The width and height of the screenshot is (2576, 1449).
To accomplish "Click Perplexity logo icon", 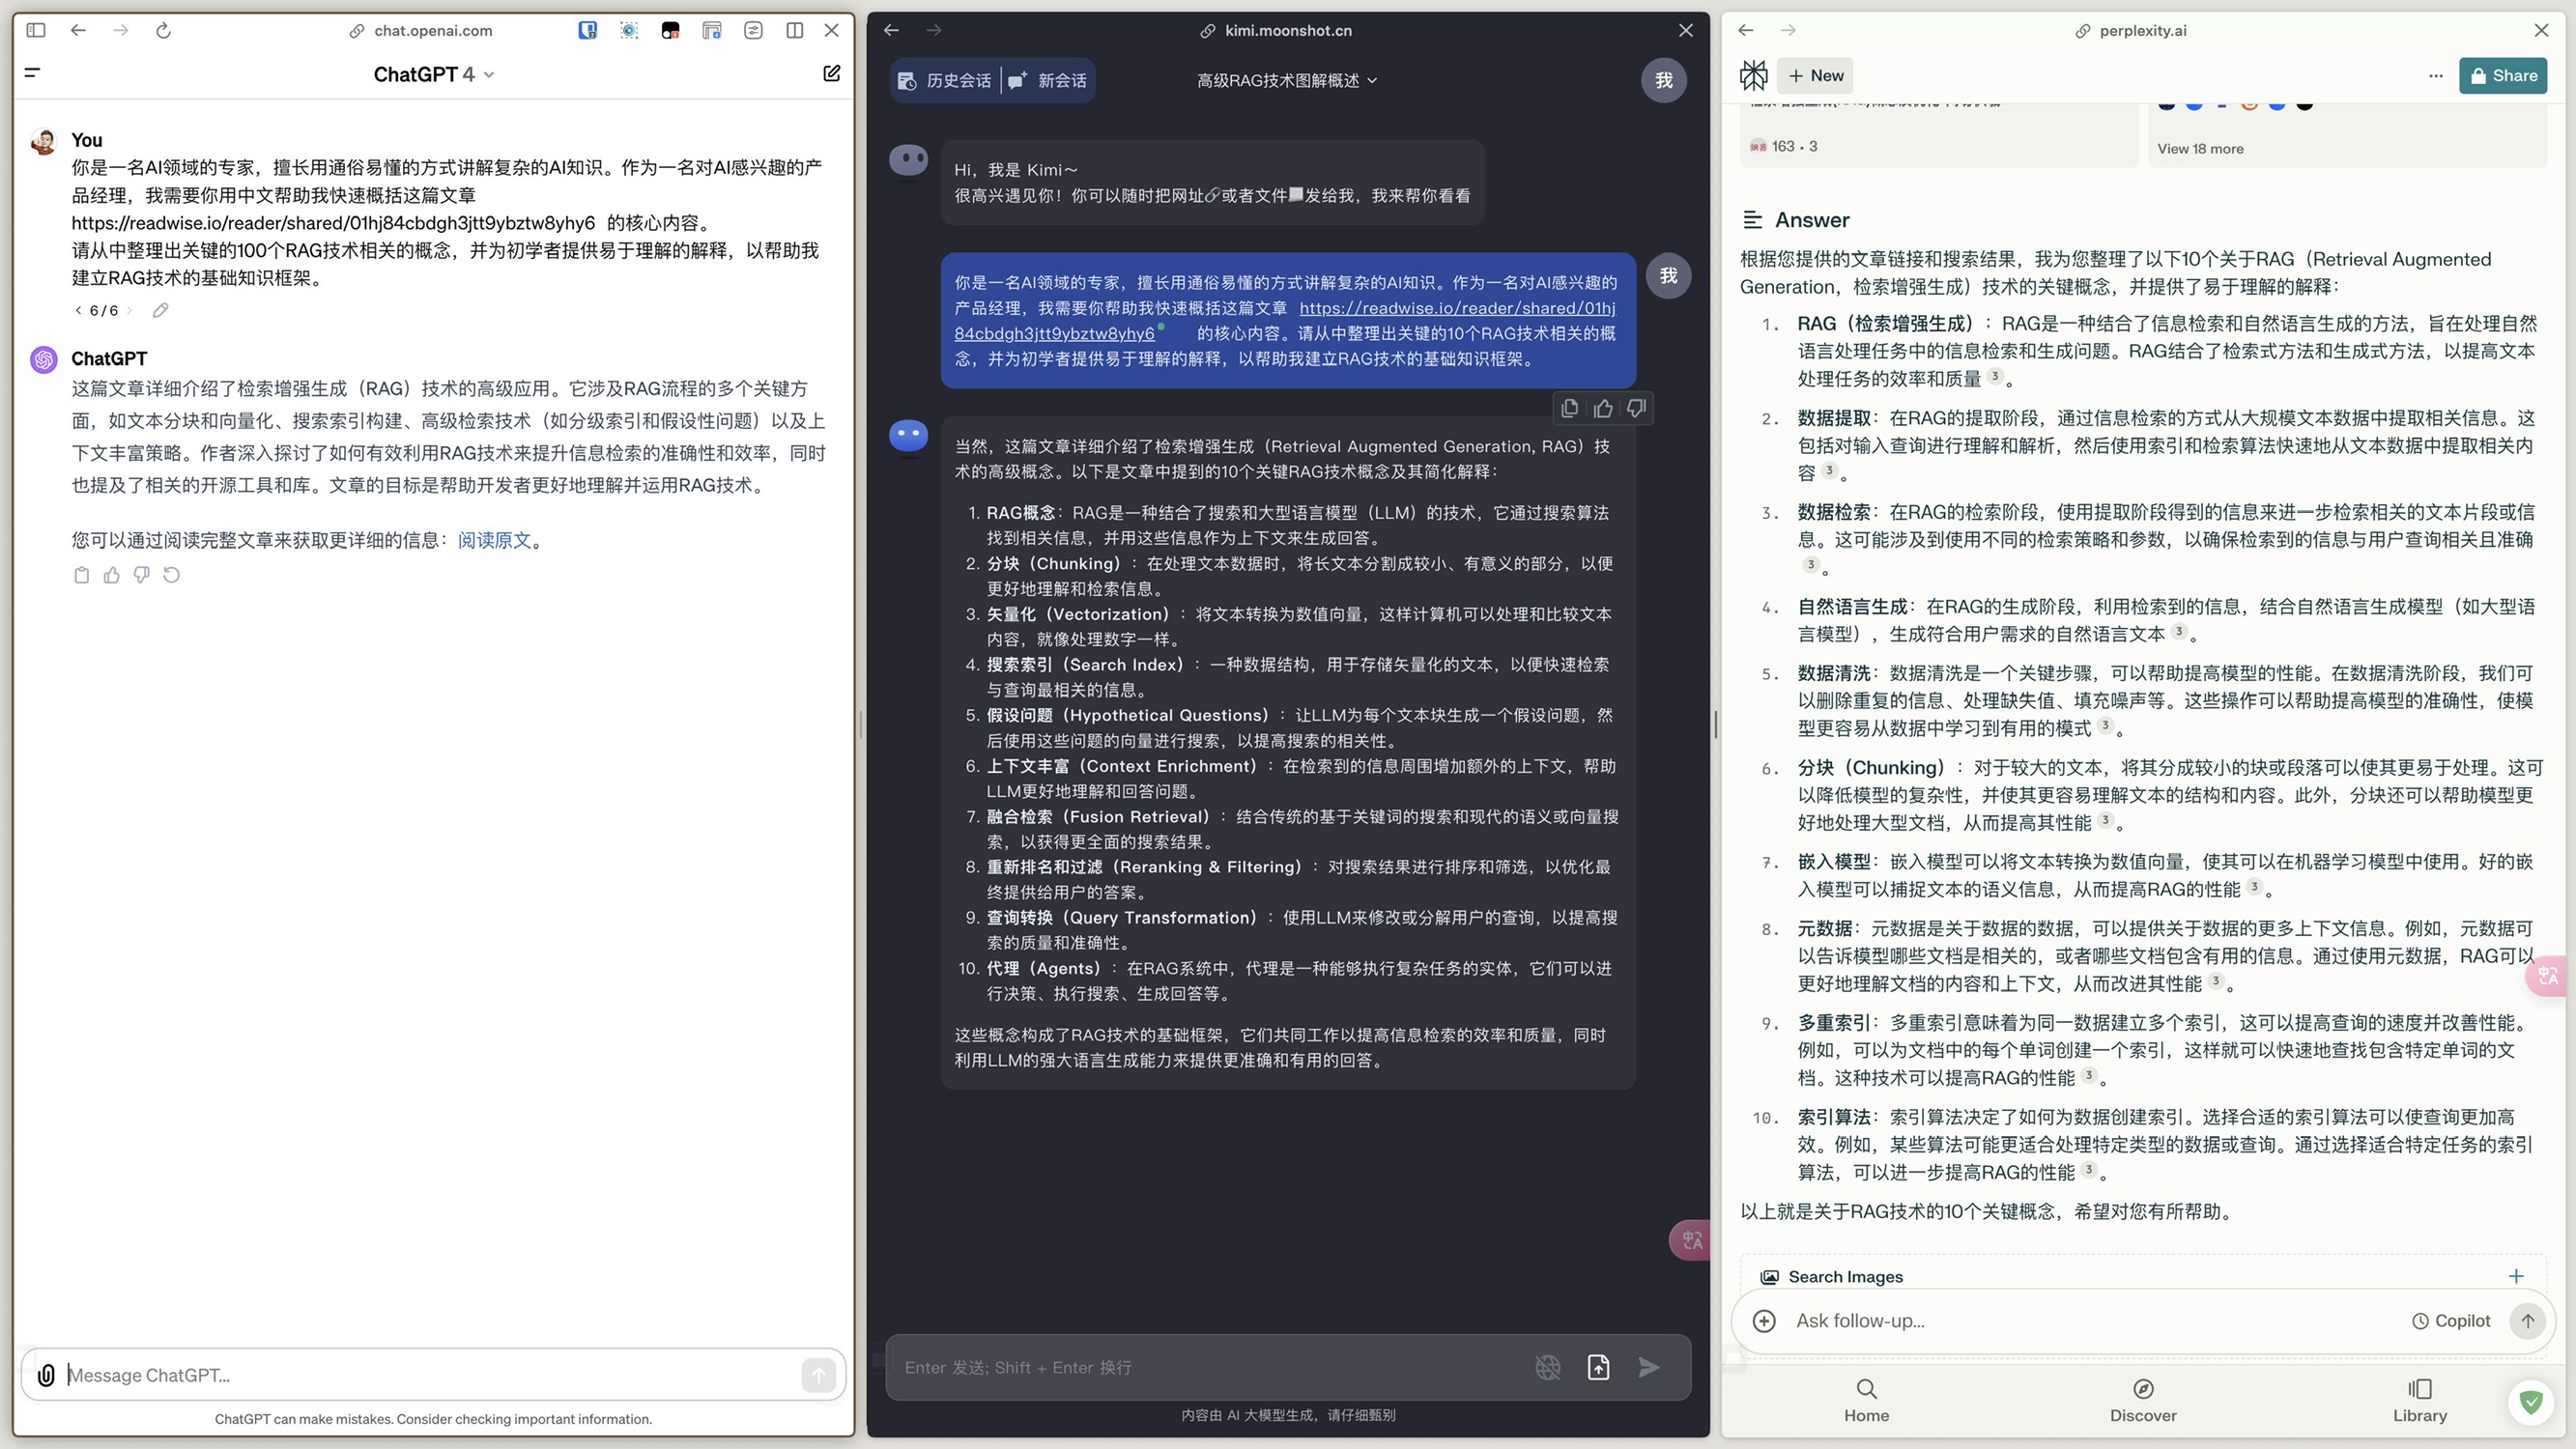I will pos(1754,75).
